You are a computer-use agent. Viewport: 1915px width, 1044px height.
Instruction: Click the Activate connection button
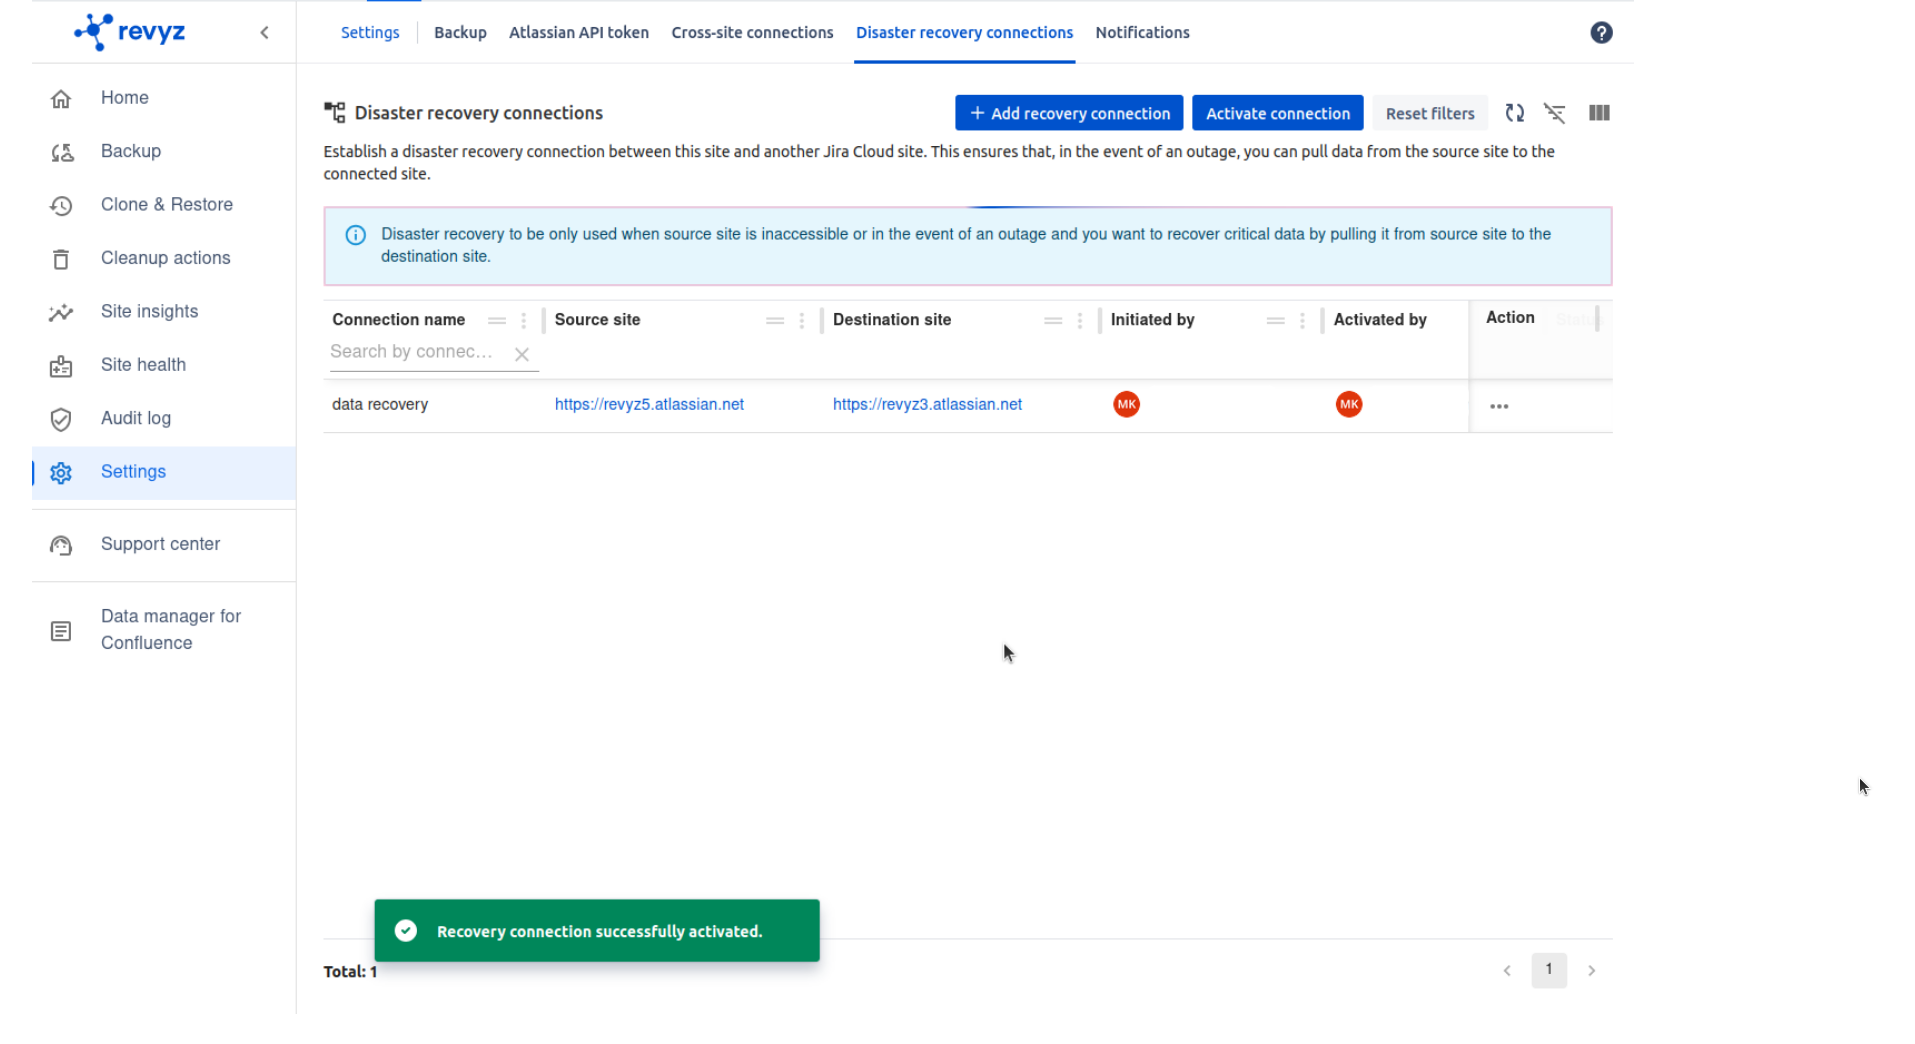(1277, 113)
